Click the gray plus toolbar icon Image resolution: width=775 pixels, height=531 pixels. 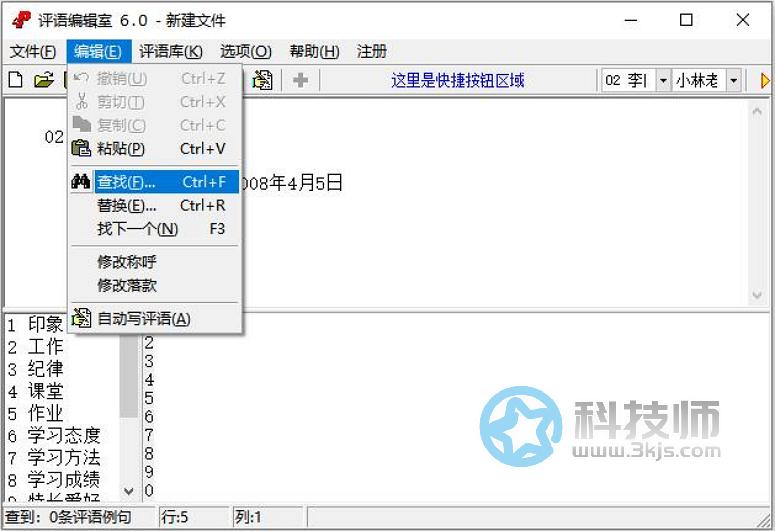(x=301, y=80)
